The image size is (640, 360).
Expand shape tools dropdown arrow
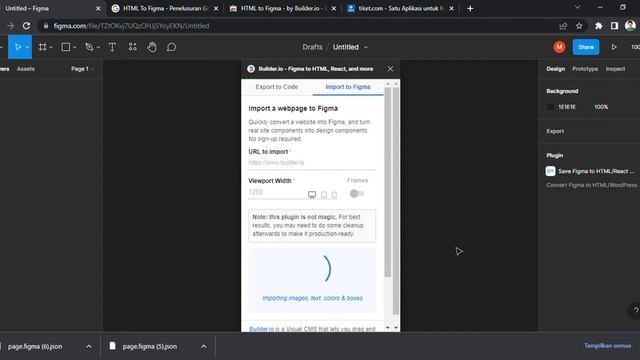[x=74, y=48]
